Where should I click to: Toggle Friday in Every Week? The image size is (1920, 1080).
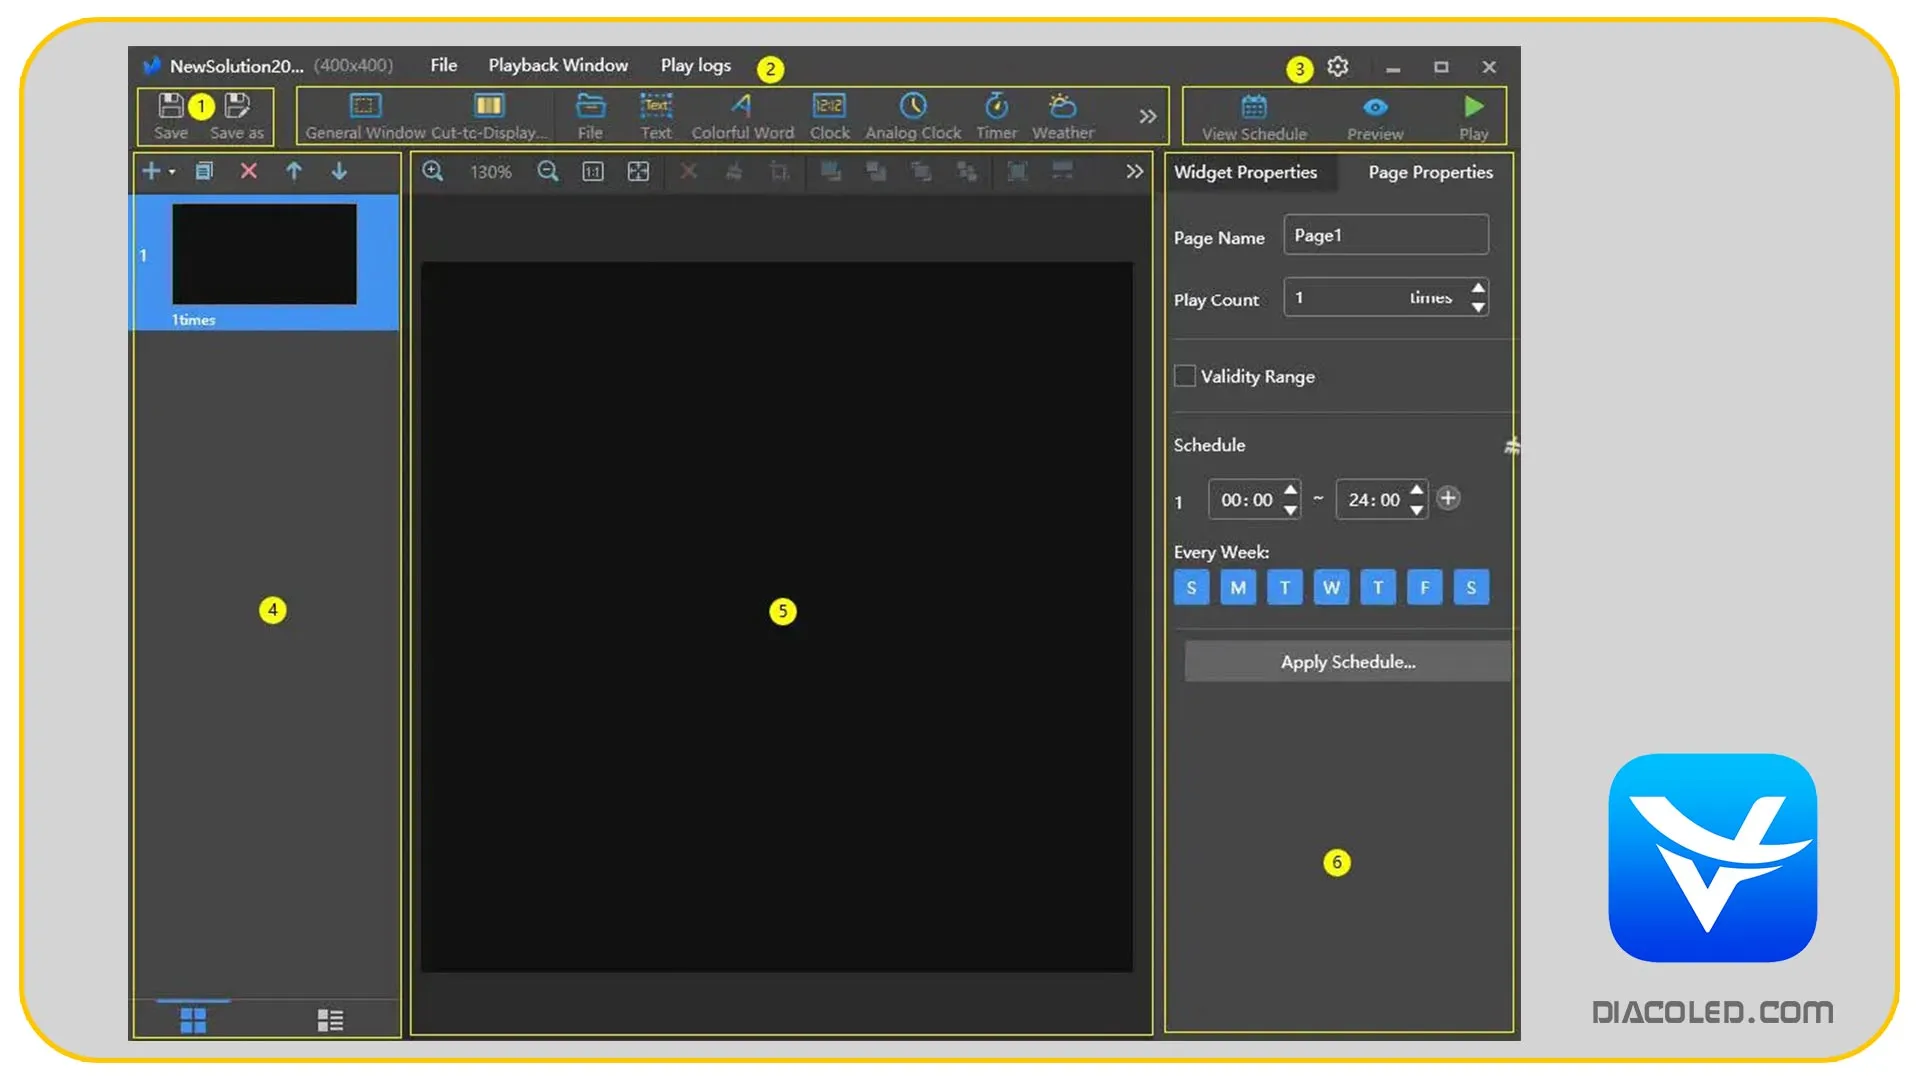tap(1425, 587)
